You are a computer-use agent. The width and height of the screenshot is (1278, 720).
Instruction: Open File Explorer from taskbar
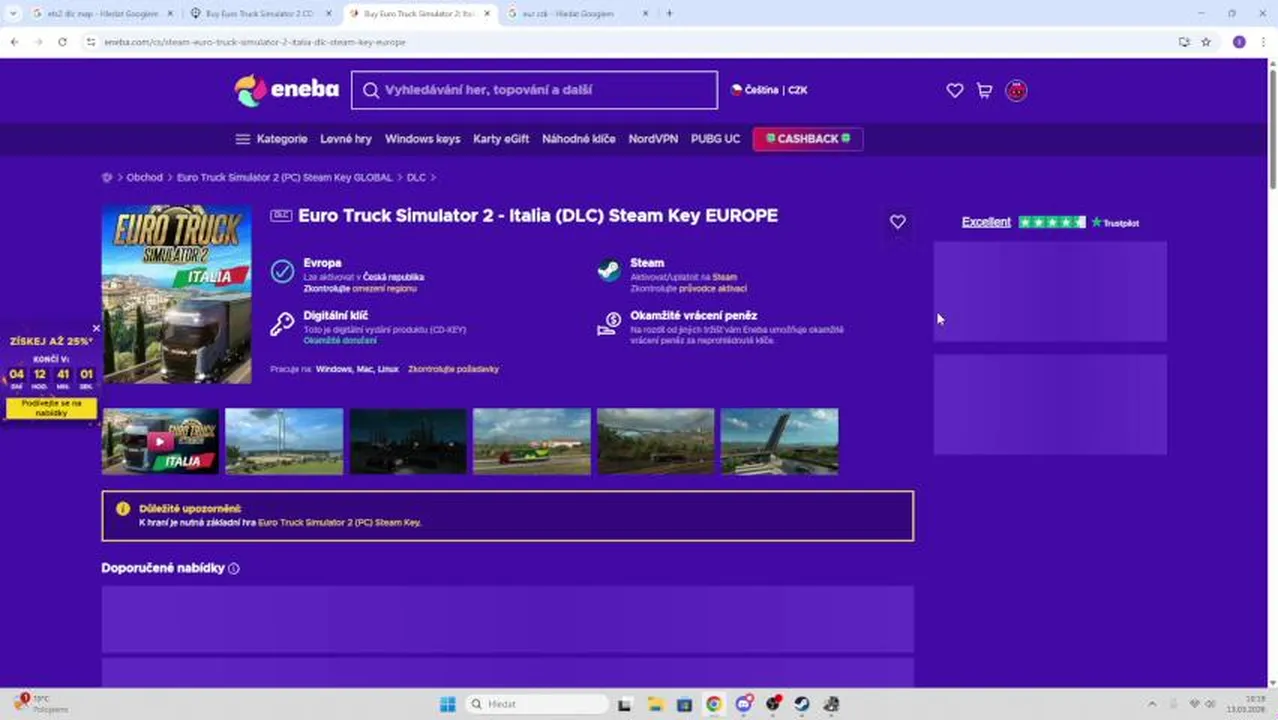pos(655,704)
